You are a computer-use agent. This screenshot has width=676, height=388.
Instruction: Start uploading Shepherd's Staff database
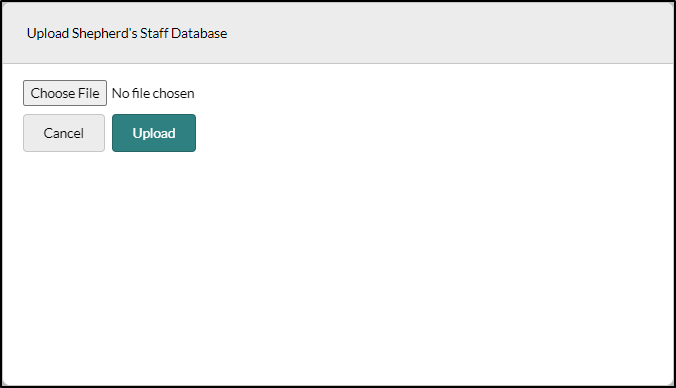(154, 133)
